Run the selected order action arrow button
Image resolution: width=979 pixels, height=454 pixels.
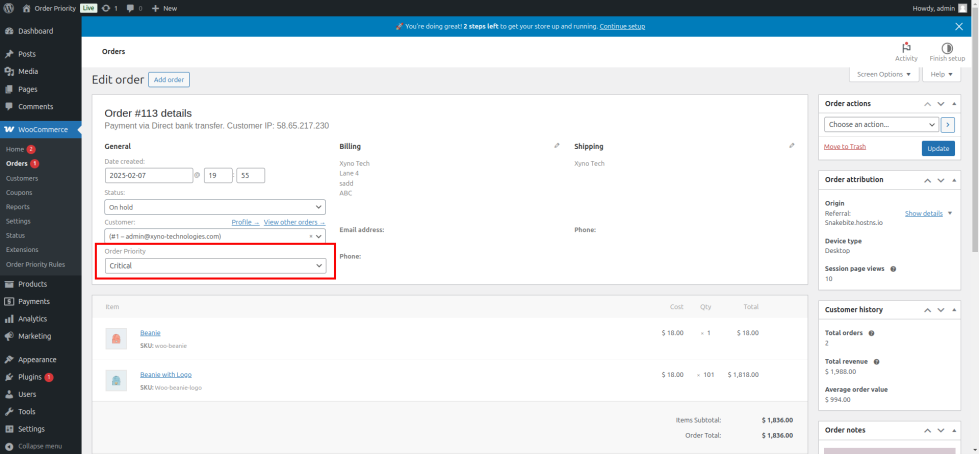[x=948, y=124]
